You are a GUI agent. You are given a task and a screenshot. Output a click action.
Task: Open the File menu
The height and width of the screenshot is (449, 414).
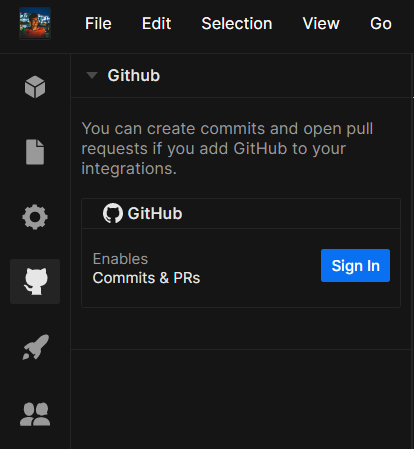point(98,23)
